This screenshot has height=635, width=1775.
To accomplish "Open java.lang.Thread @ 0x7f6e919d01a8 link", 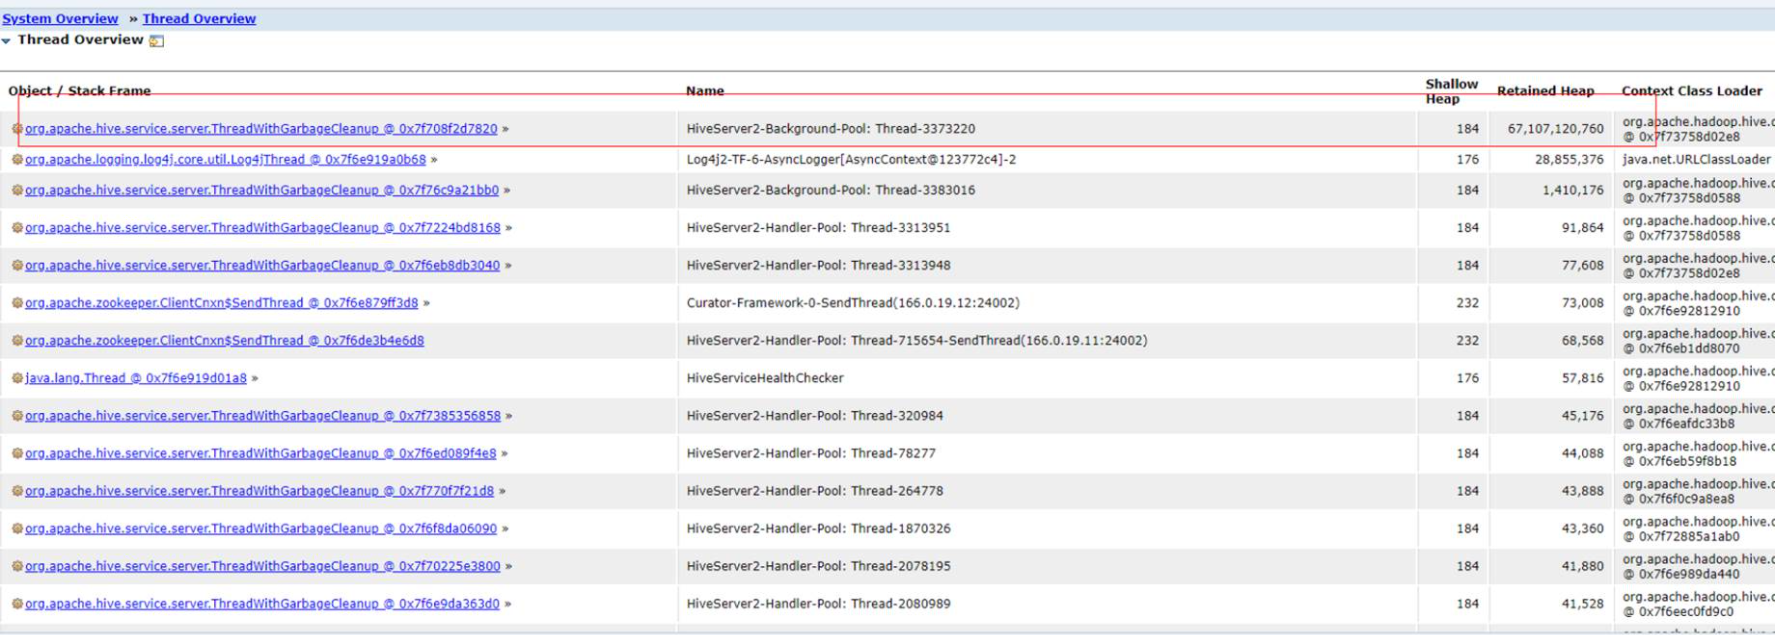I will click(x=136, y=378).
